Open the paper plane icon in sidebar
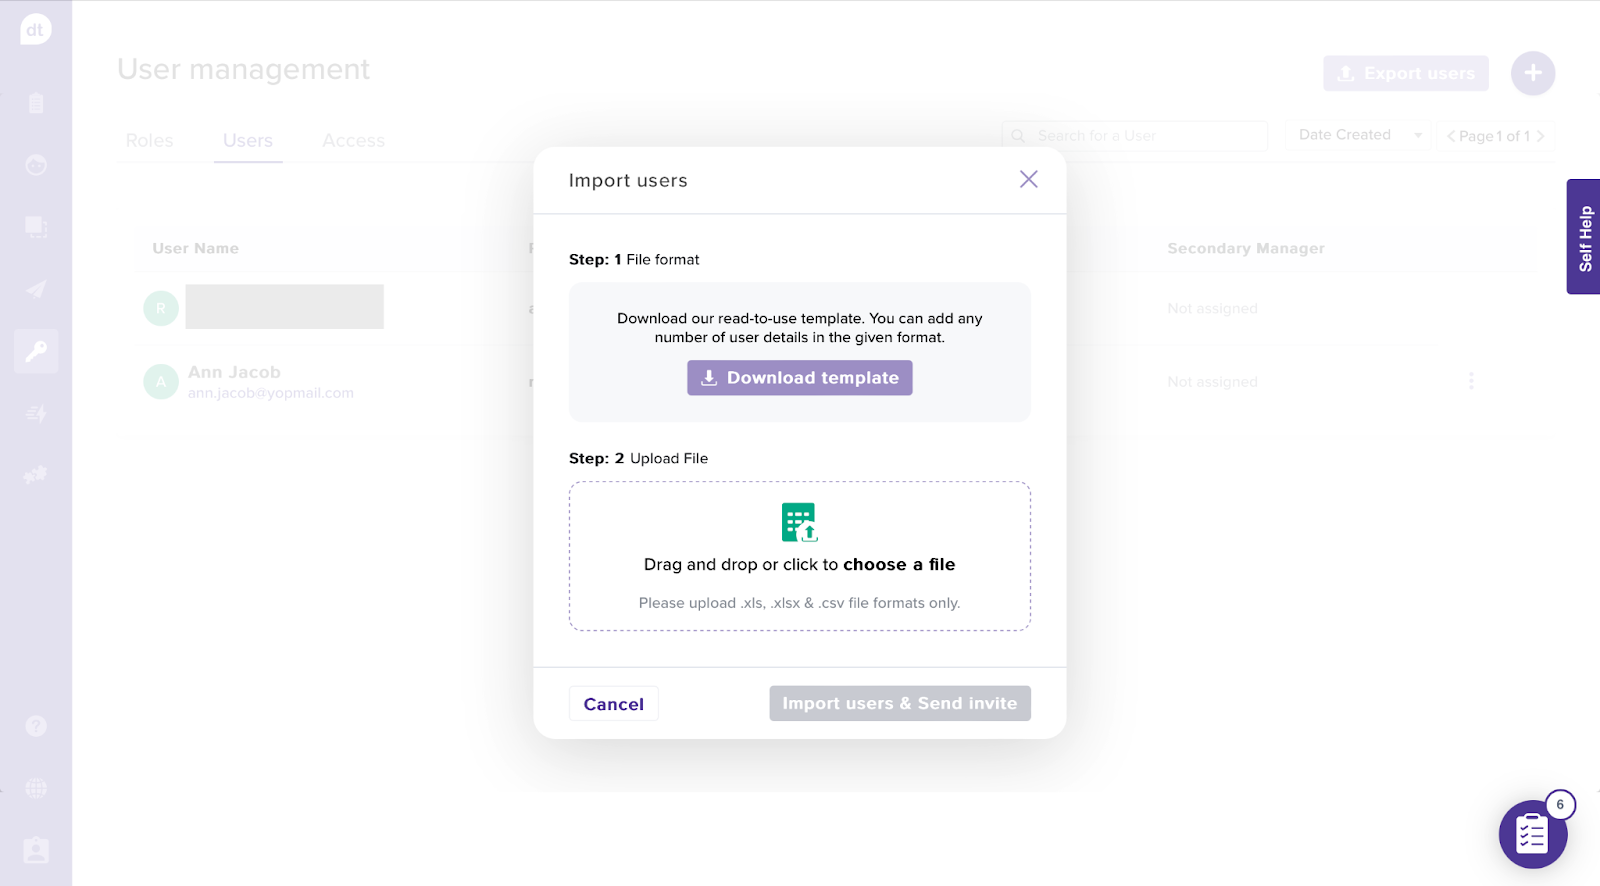Viewport: 1600px width, 886px height. pos(36,289)
